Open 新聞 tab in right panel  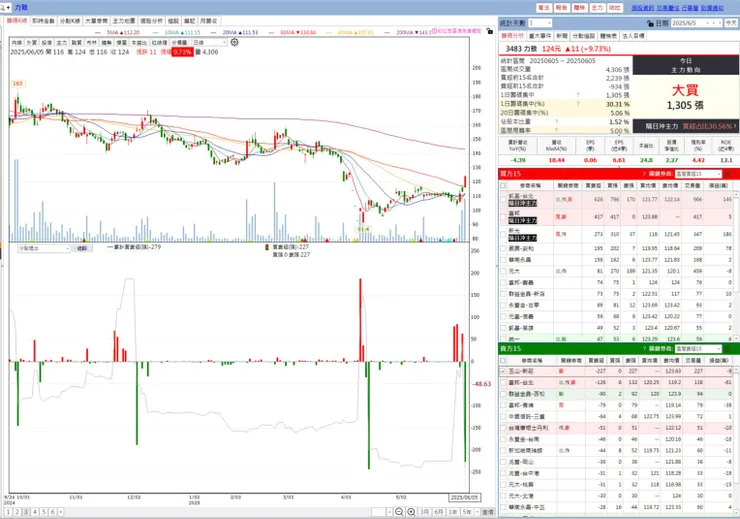click(562, 36)
